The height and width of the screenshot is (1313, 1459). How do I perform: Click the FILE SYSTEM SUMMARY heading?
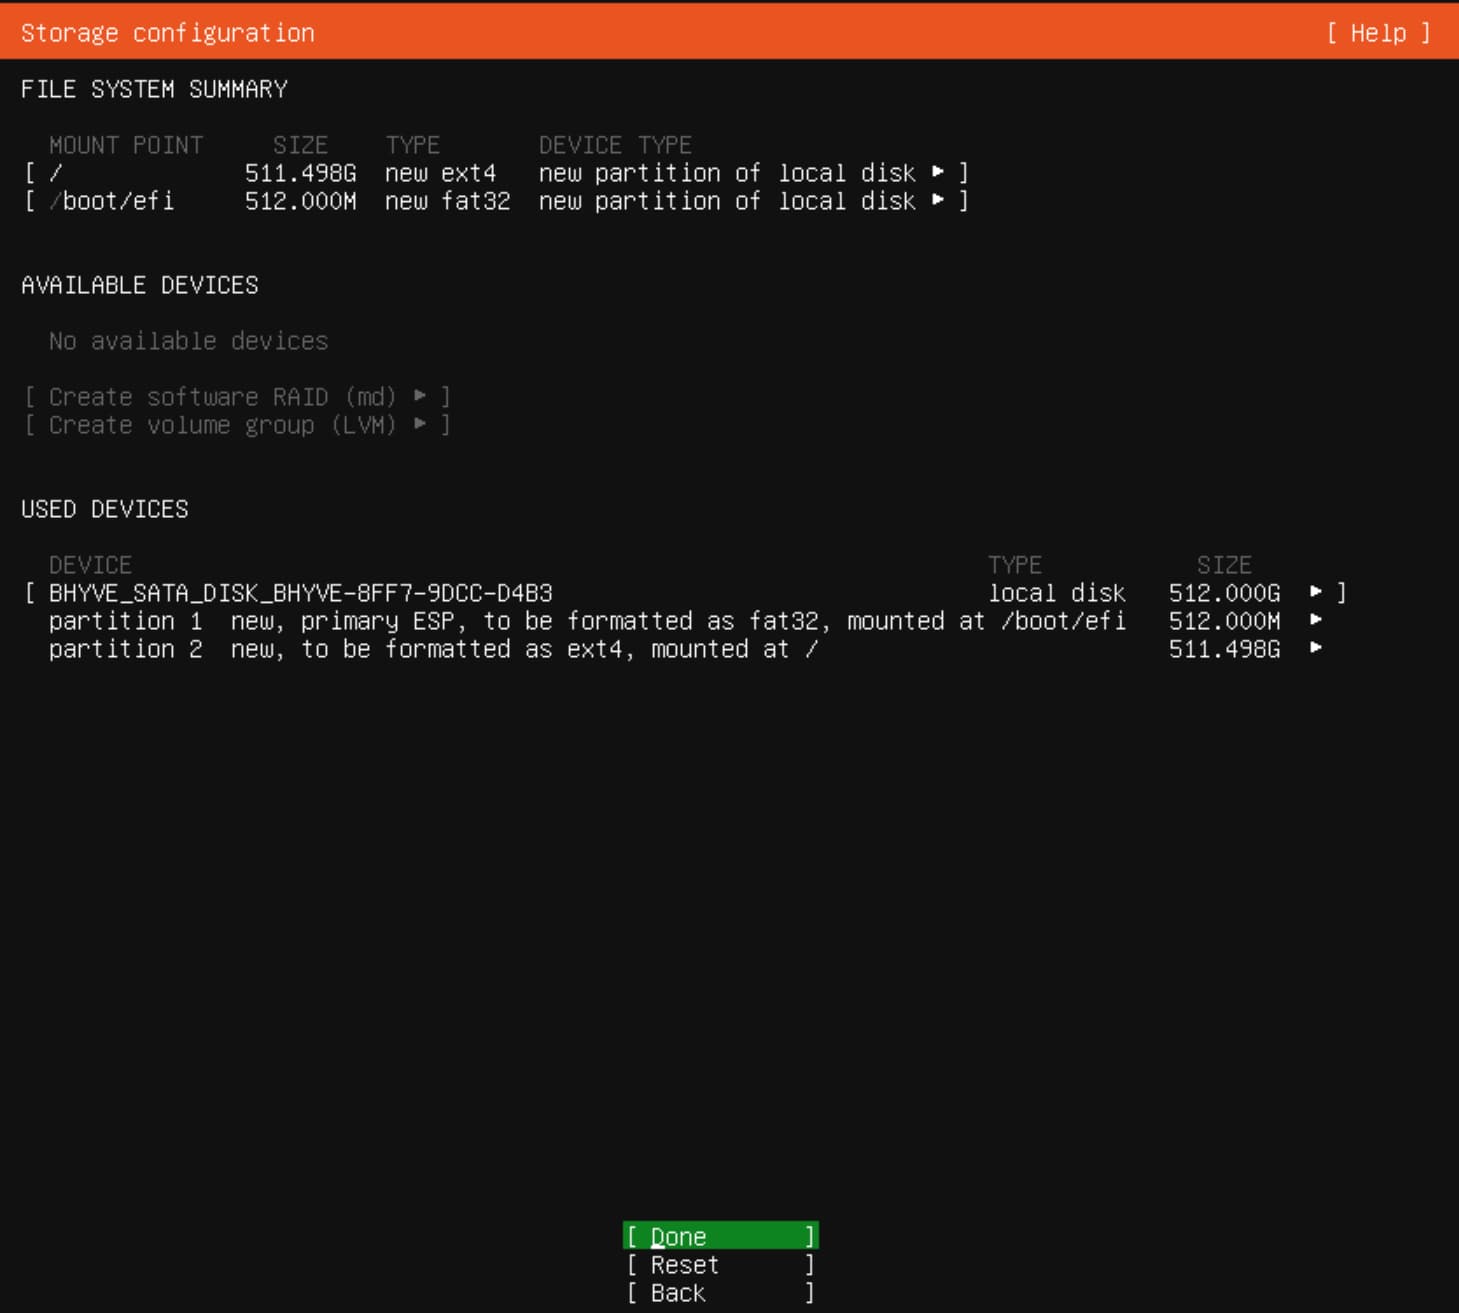click(154, 89)
